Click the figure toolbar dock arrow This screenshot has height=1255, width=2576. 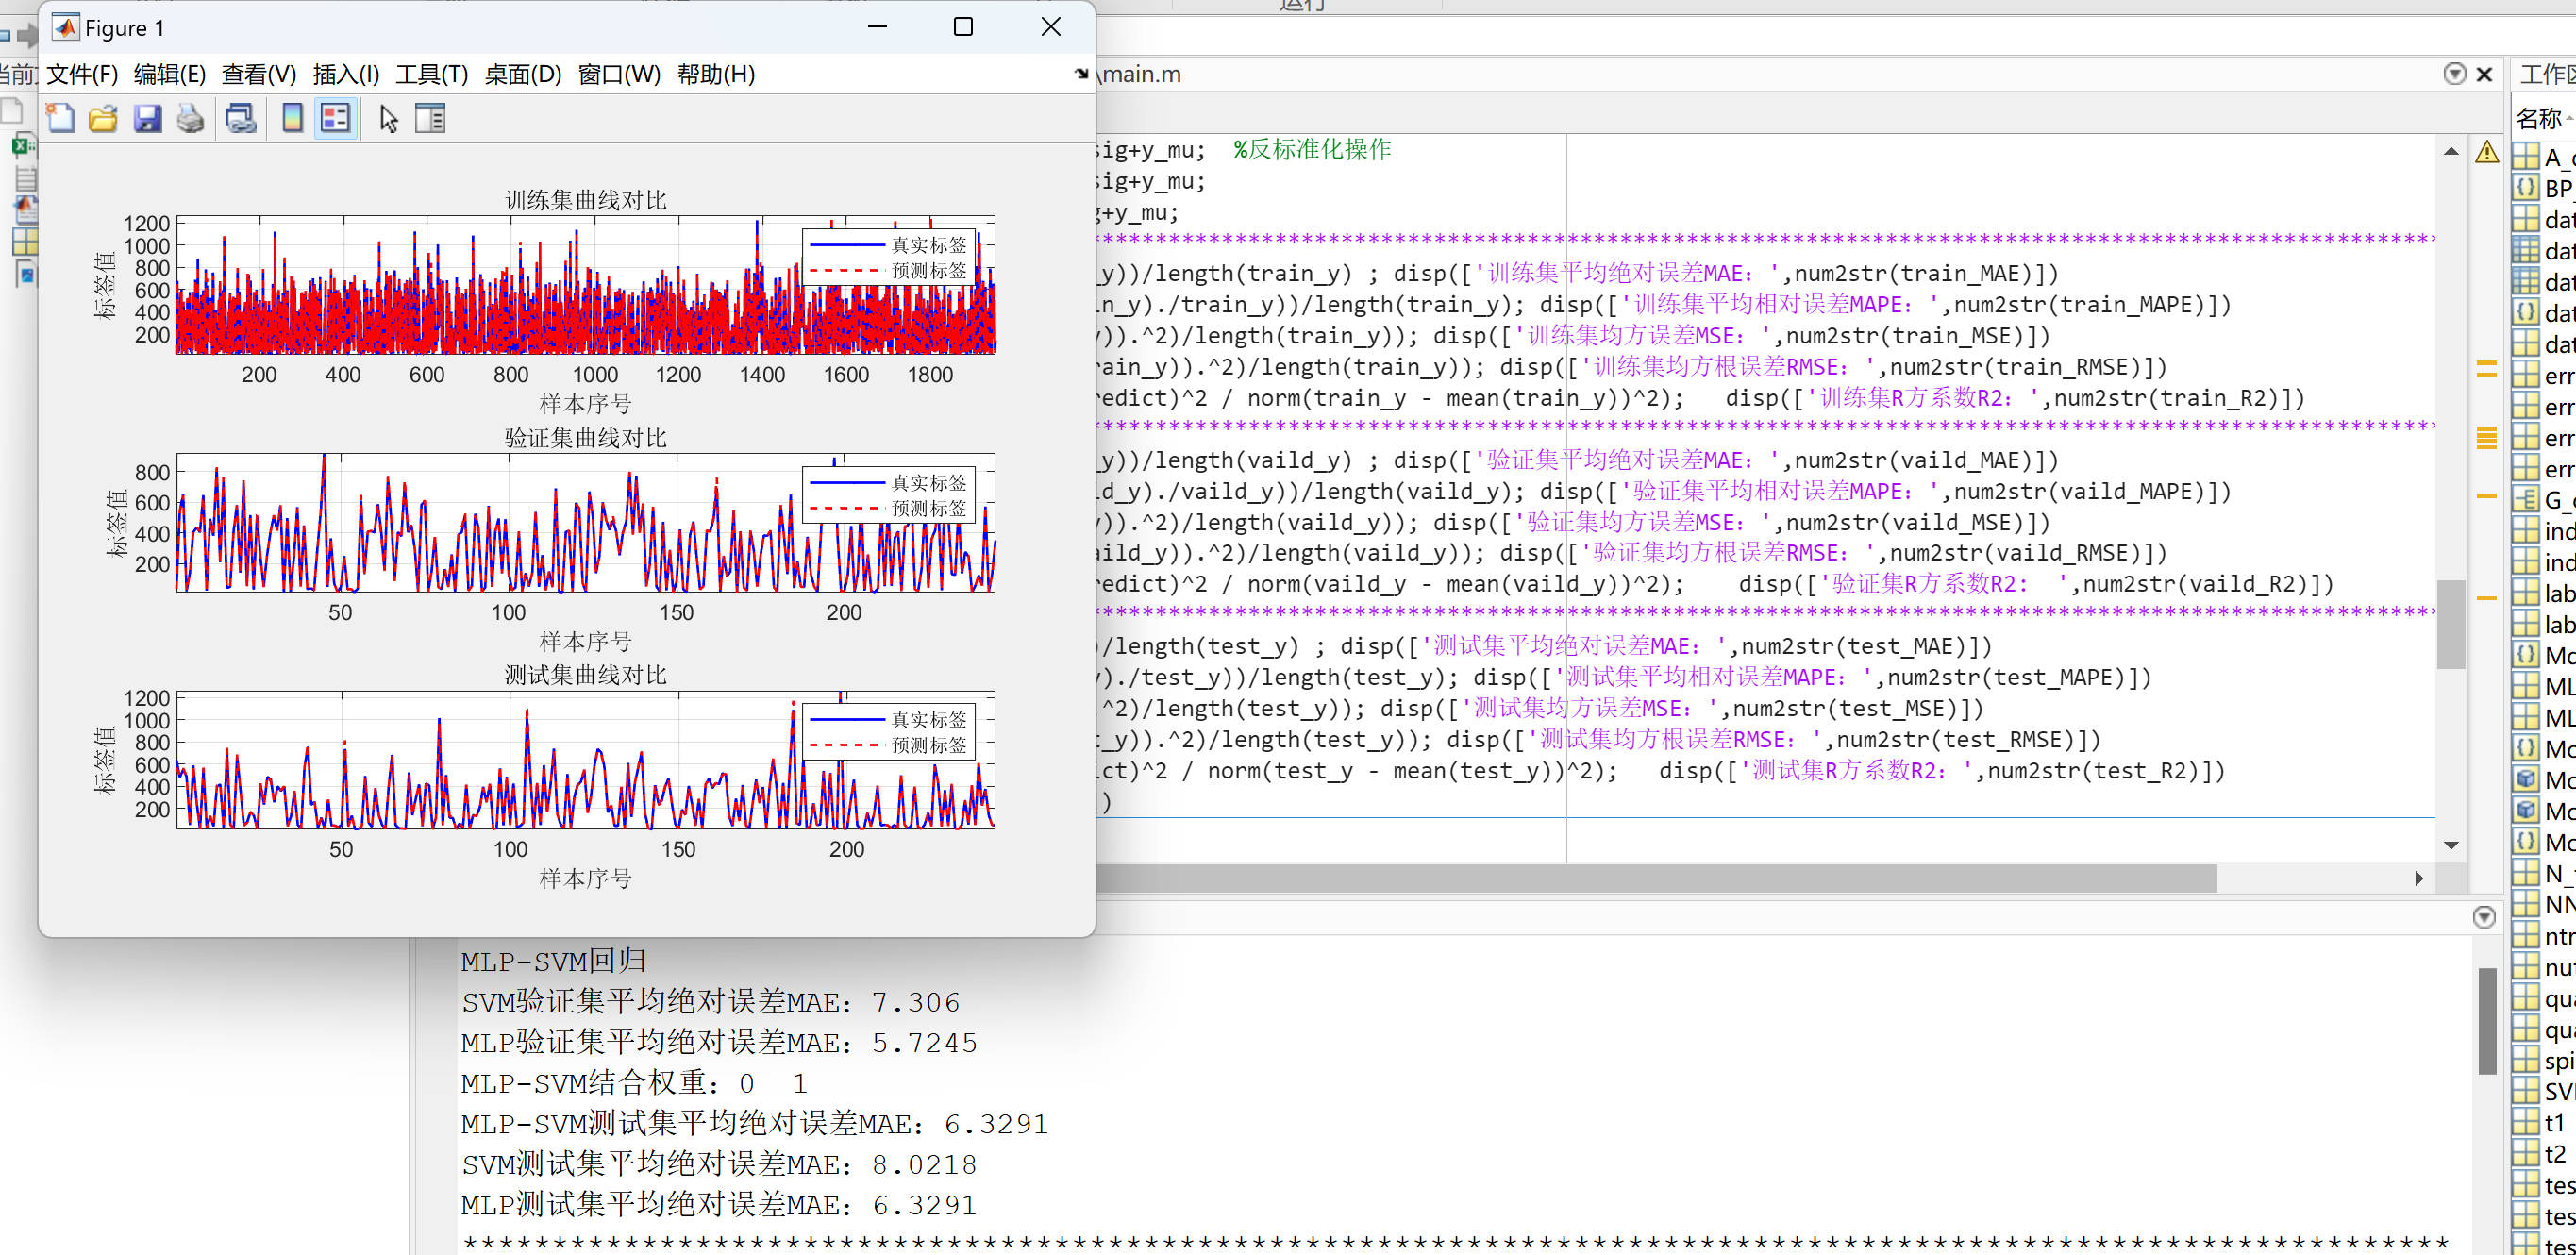click(x=1081, y=73)
